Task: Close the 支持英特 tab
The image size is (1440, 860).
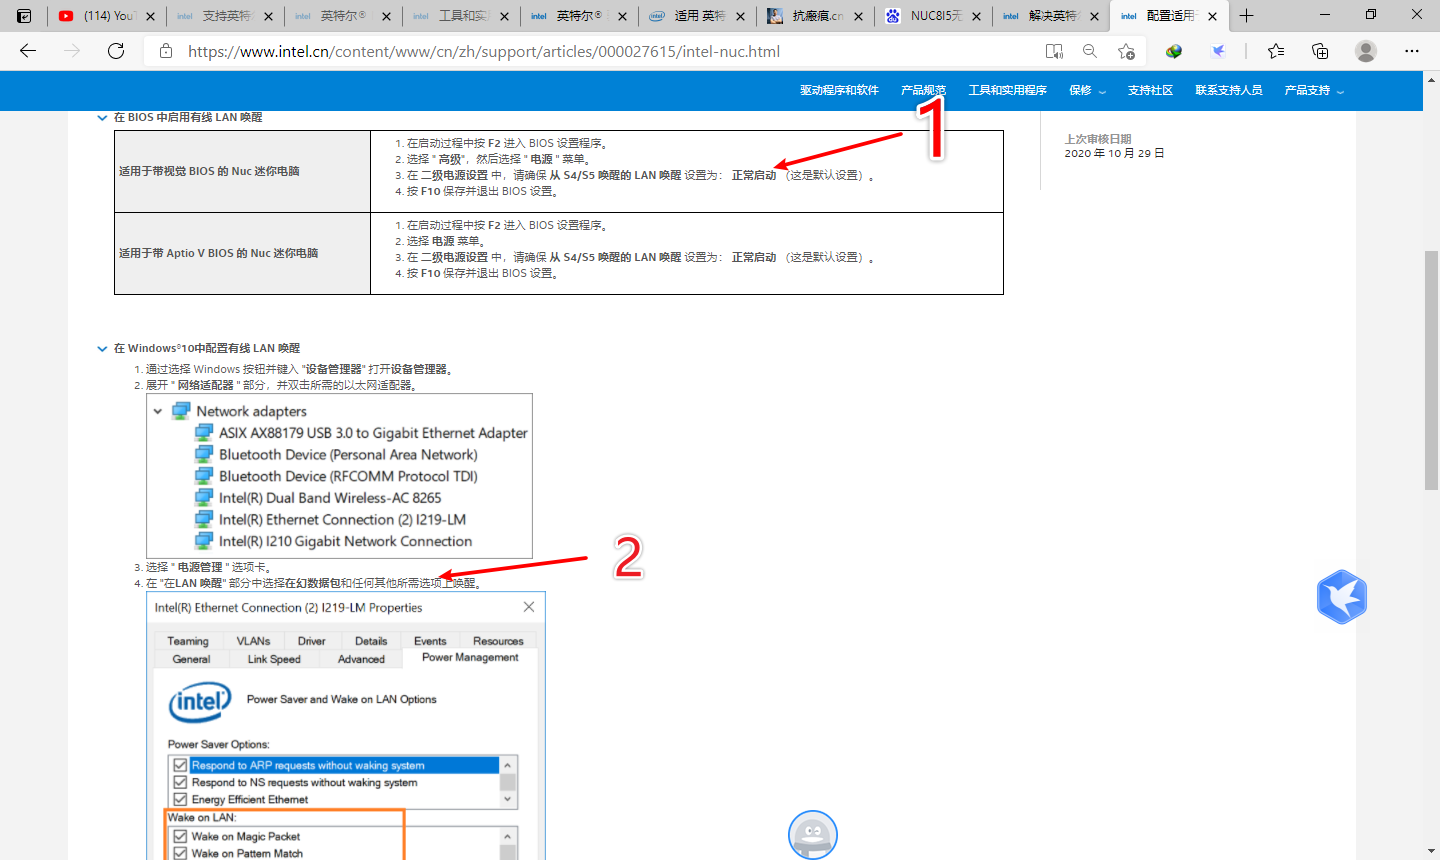Action: [269, 16]
